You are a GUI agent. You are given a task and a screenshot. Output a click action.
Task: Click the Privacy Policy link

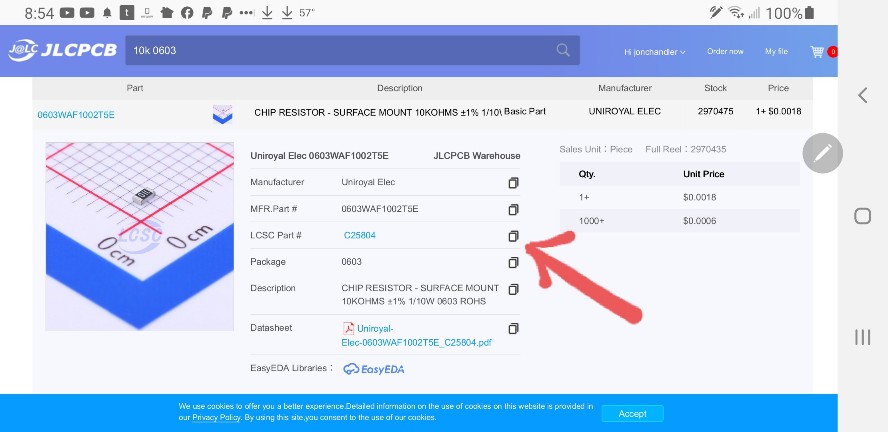point(216,417)
